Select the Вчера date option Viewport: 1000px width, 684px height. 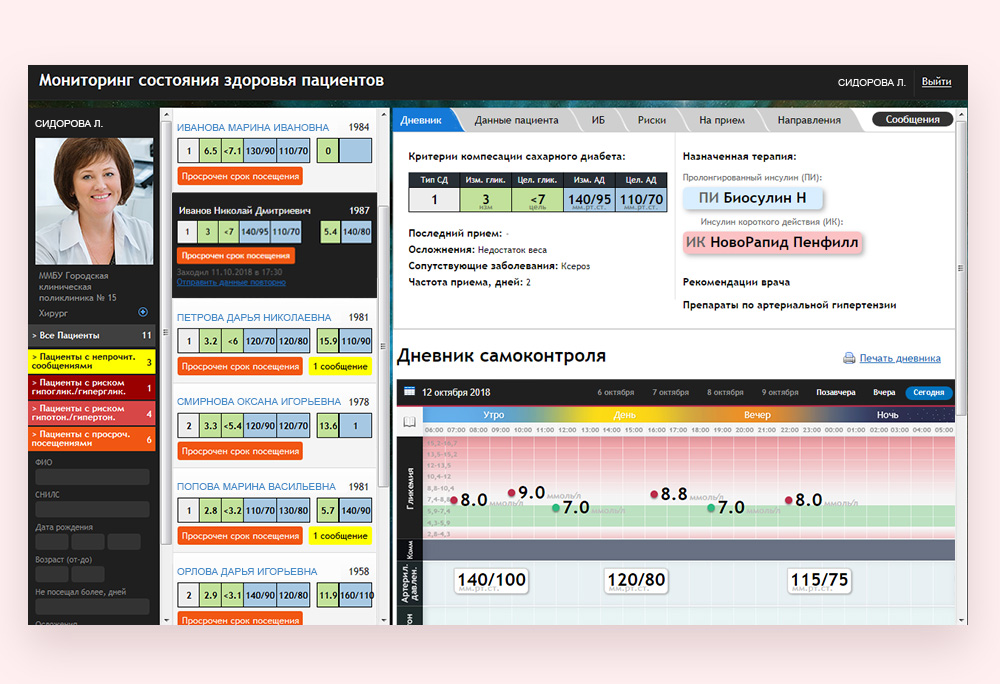[884, 393]
